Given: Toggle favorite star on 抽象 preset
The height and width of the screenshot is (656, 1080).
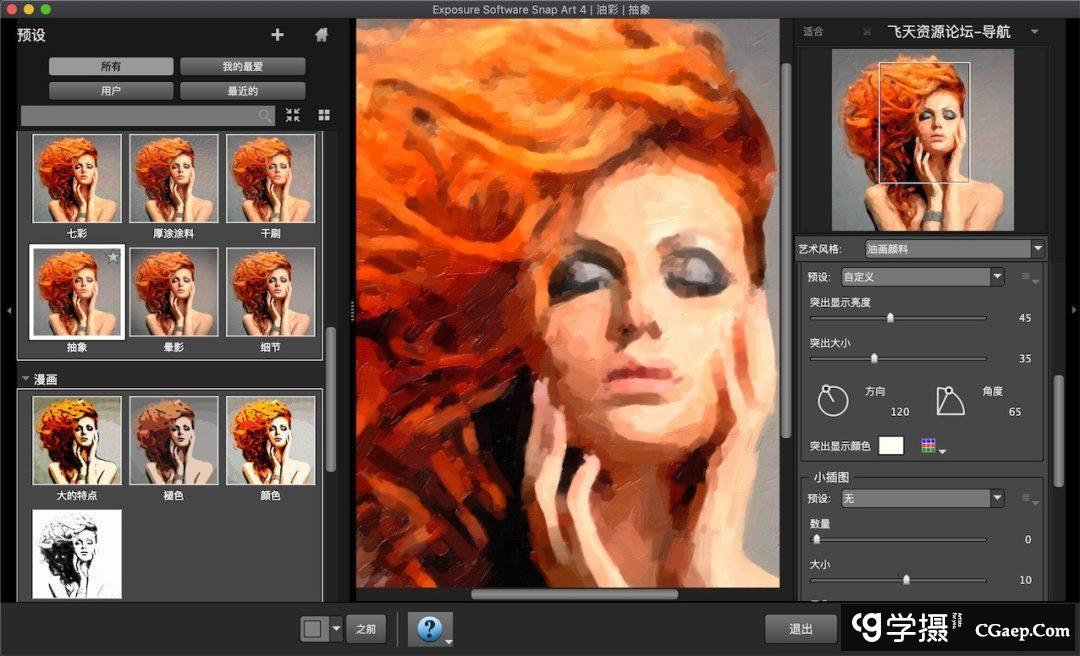Looking at the screenshot, I should (113, 258).
